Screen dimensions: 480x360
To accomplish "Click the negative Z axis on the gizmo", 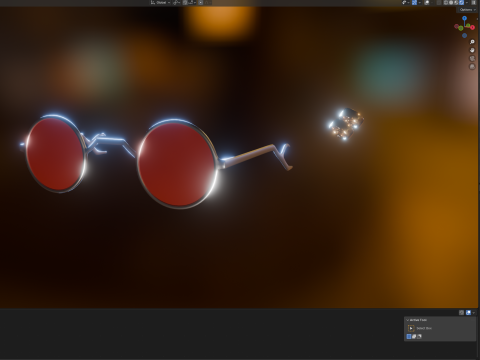I will point(464,35).
